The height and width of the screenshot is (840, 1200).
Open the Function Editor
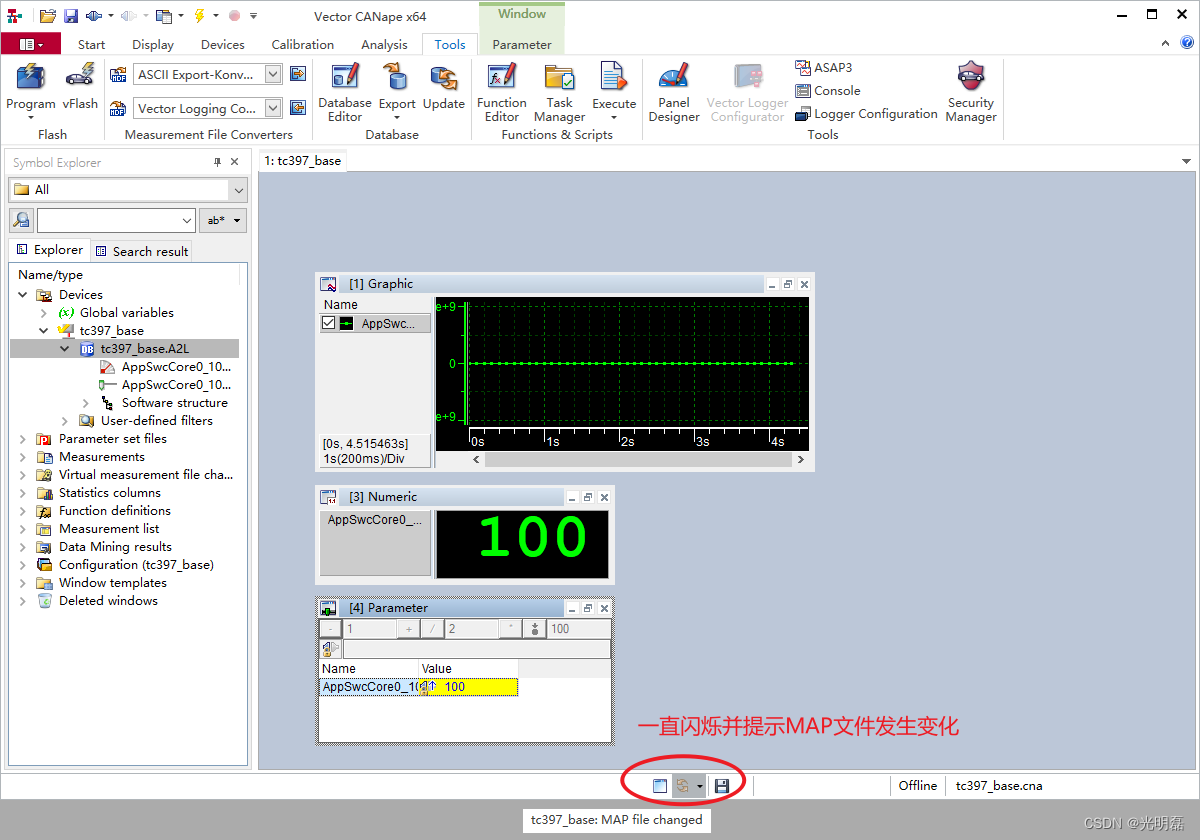click(502, 93)
